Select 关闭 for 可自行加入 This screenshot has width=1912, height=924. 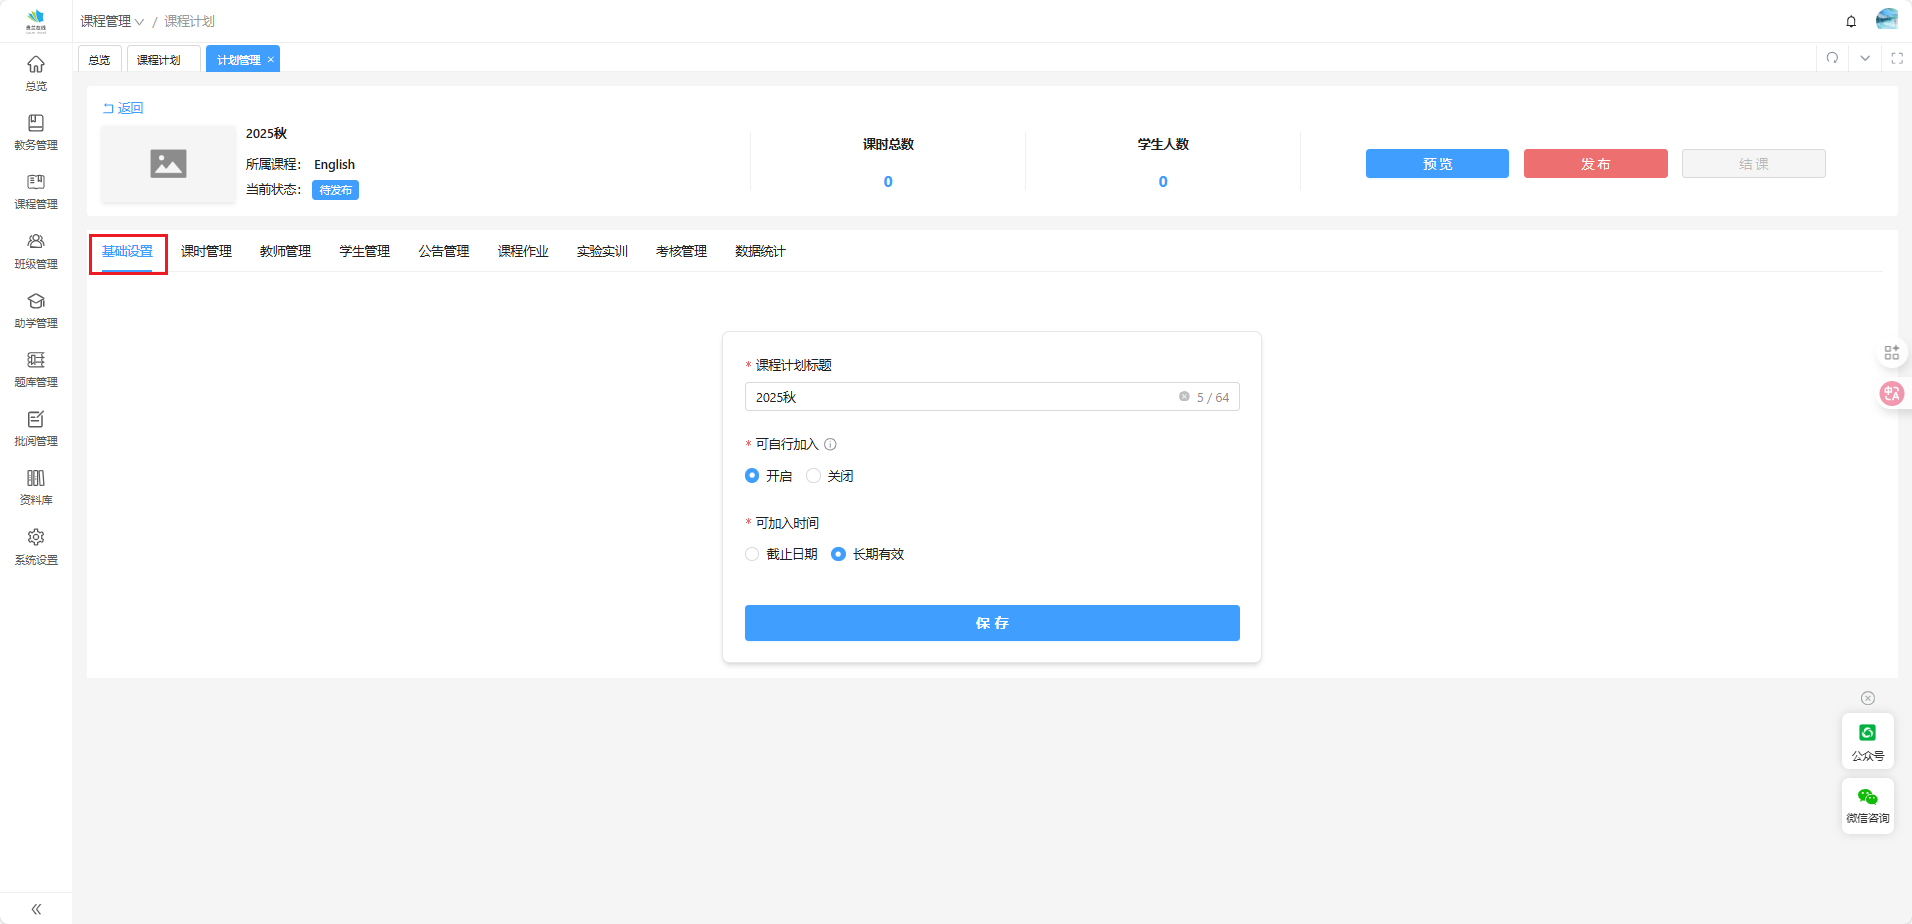point(814,476)
